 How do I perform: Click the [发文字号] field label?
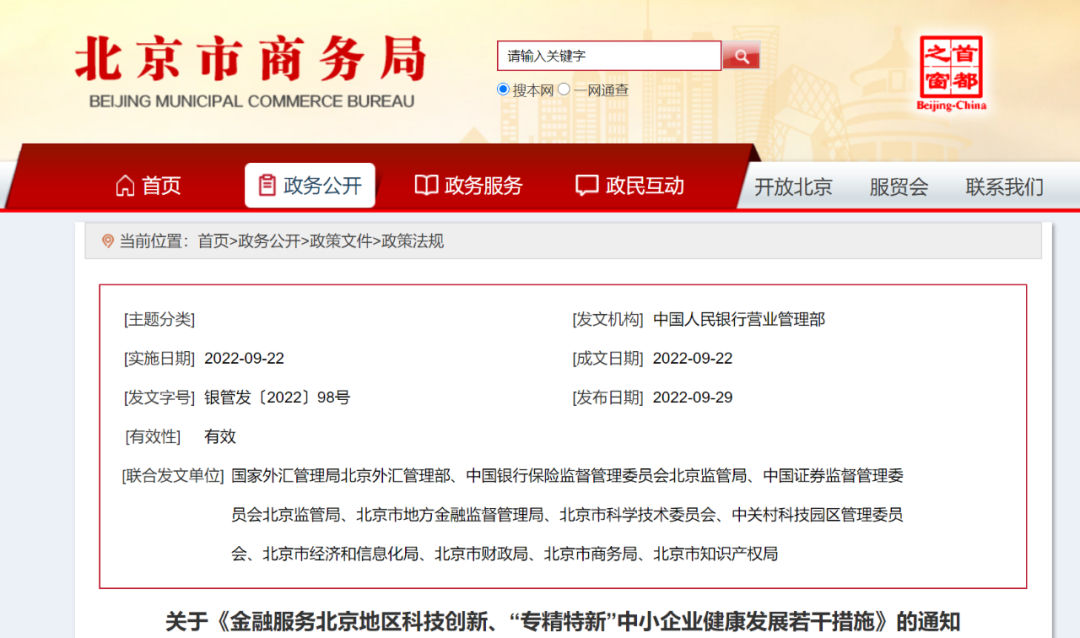[159, 398]
